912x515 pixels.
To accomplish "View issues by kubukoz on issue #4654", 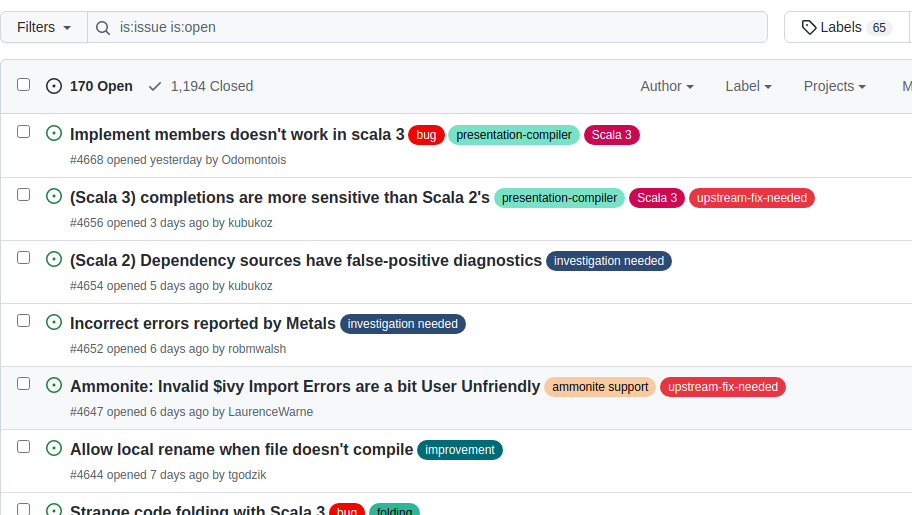I will (250, 286).
